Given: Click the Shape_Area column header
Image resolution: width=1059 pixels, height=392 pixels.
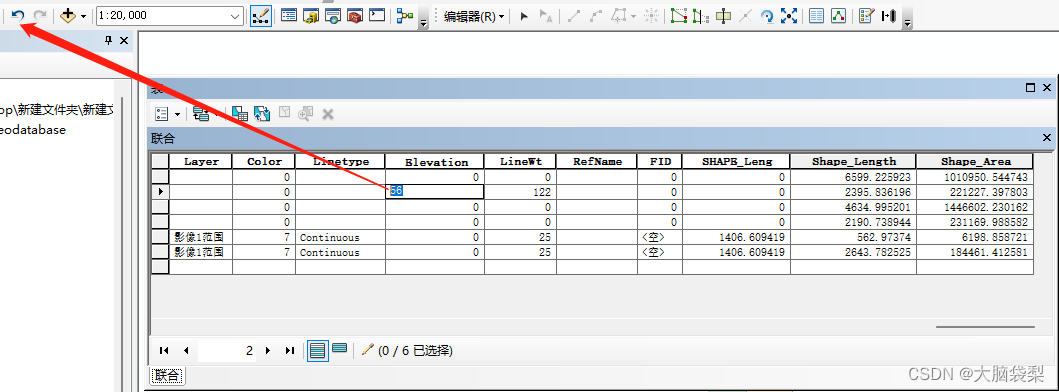Looking at the screenshot, I should click(975, 162).
